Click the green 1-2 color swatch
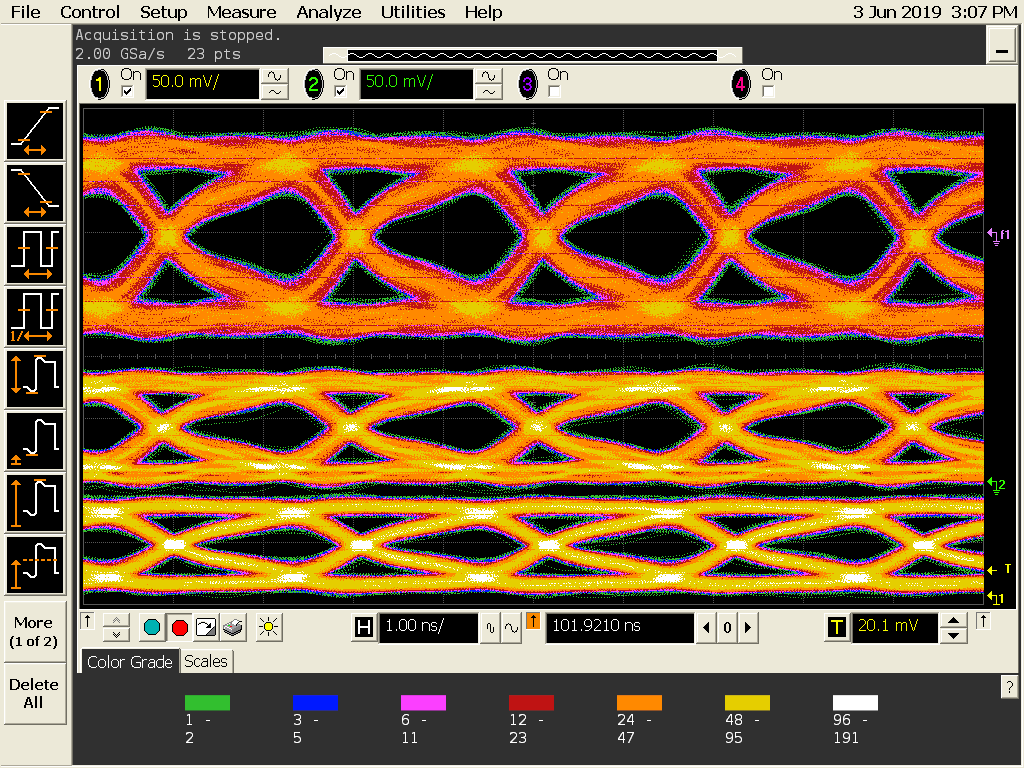Image resolution: width=1024 pixels, height=768 pixels. (207, 703)
